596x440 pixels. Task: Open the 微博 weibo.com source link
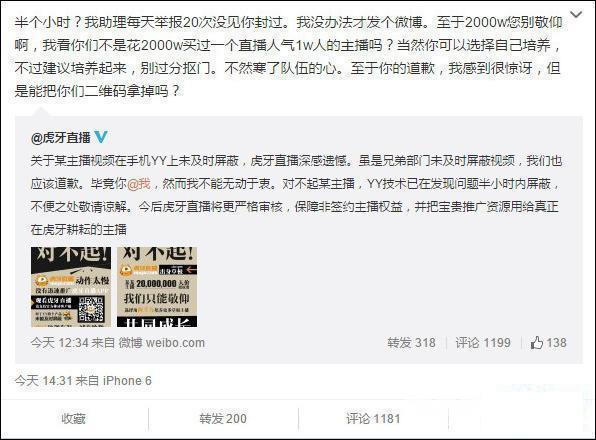162,343
